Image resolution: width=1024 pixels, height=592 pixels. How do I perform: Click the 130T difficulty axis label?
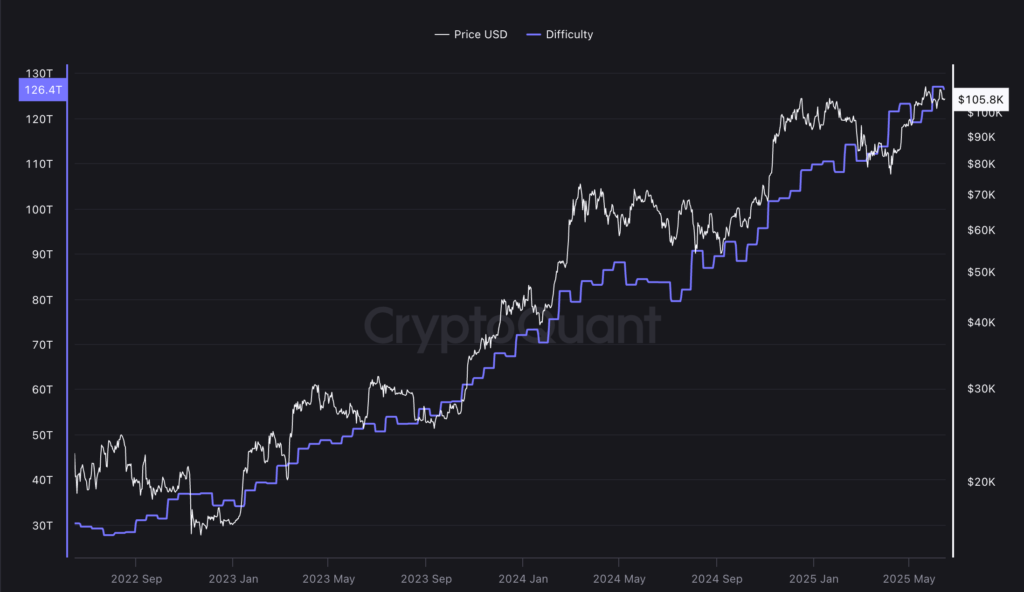[x=39, y=74]
